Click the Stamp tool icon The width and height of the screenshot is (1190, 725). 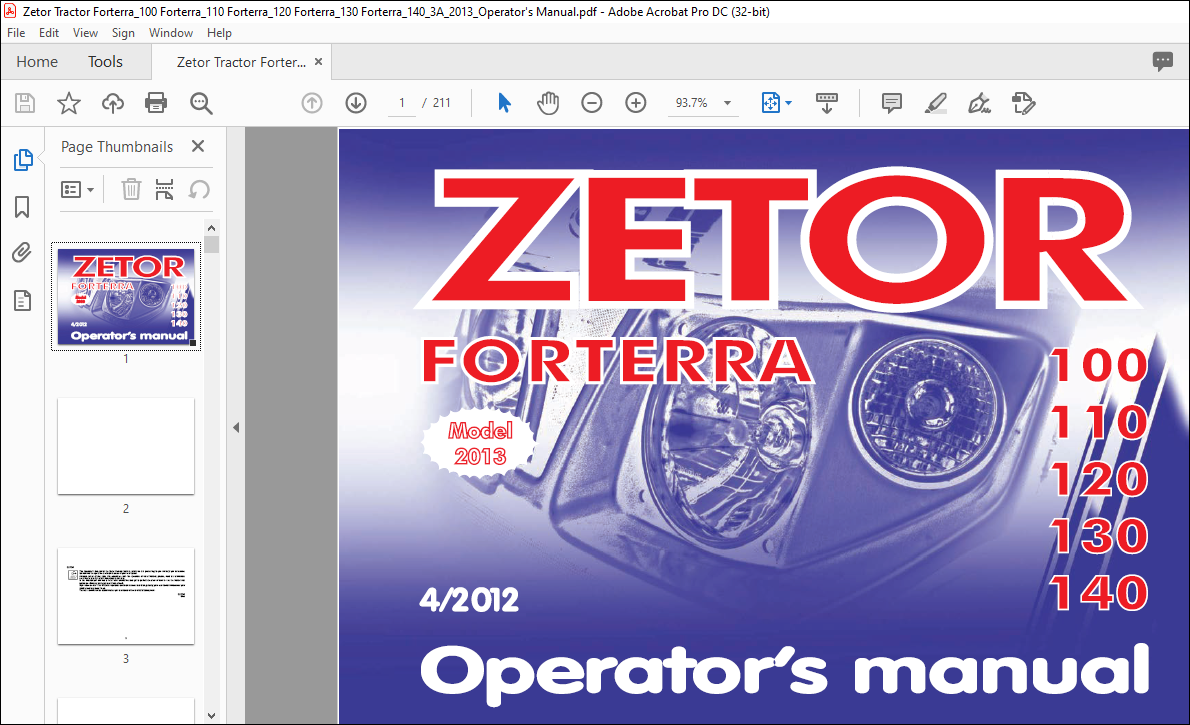[1023, 102]
